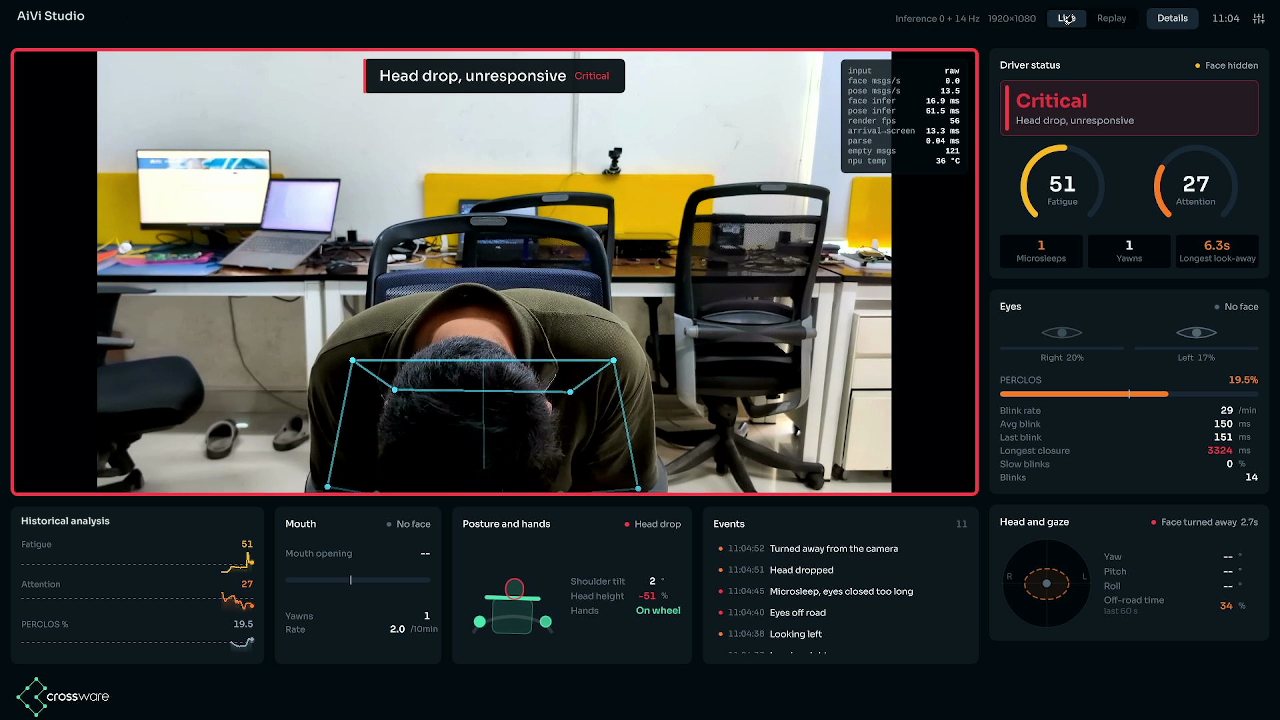
Task: Click the 1920×1080 resolution label
Action: (1012, 19)
